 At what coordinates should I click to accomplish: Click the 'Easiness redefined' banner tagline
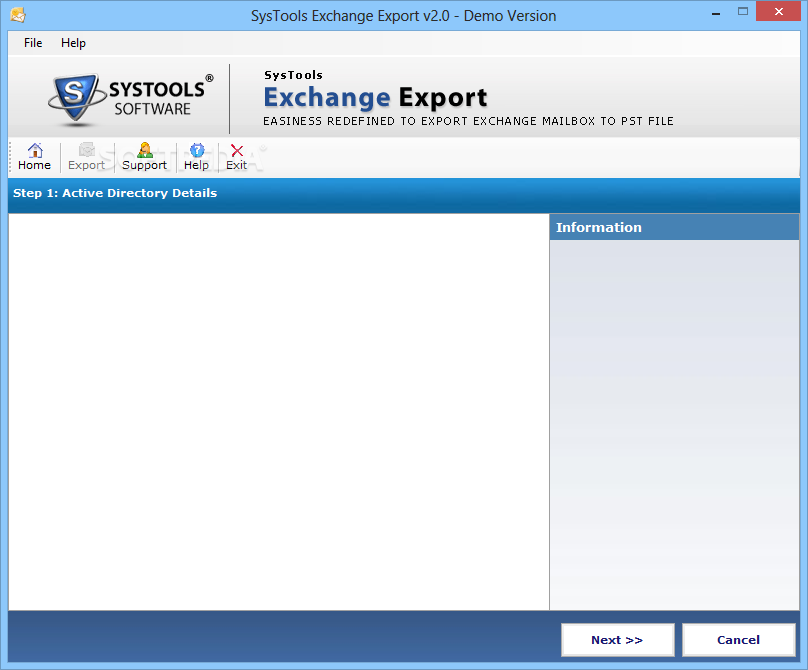point(468,121)
